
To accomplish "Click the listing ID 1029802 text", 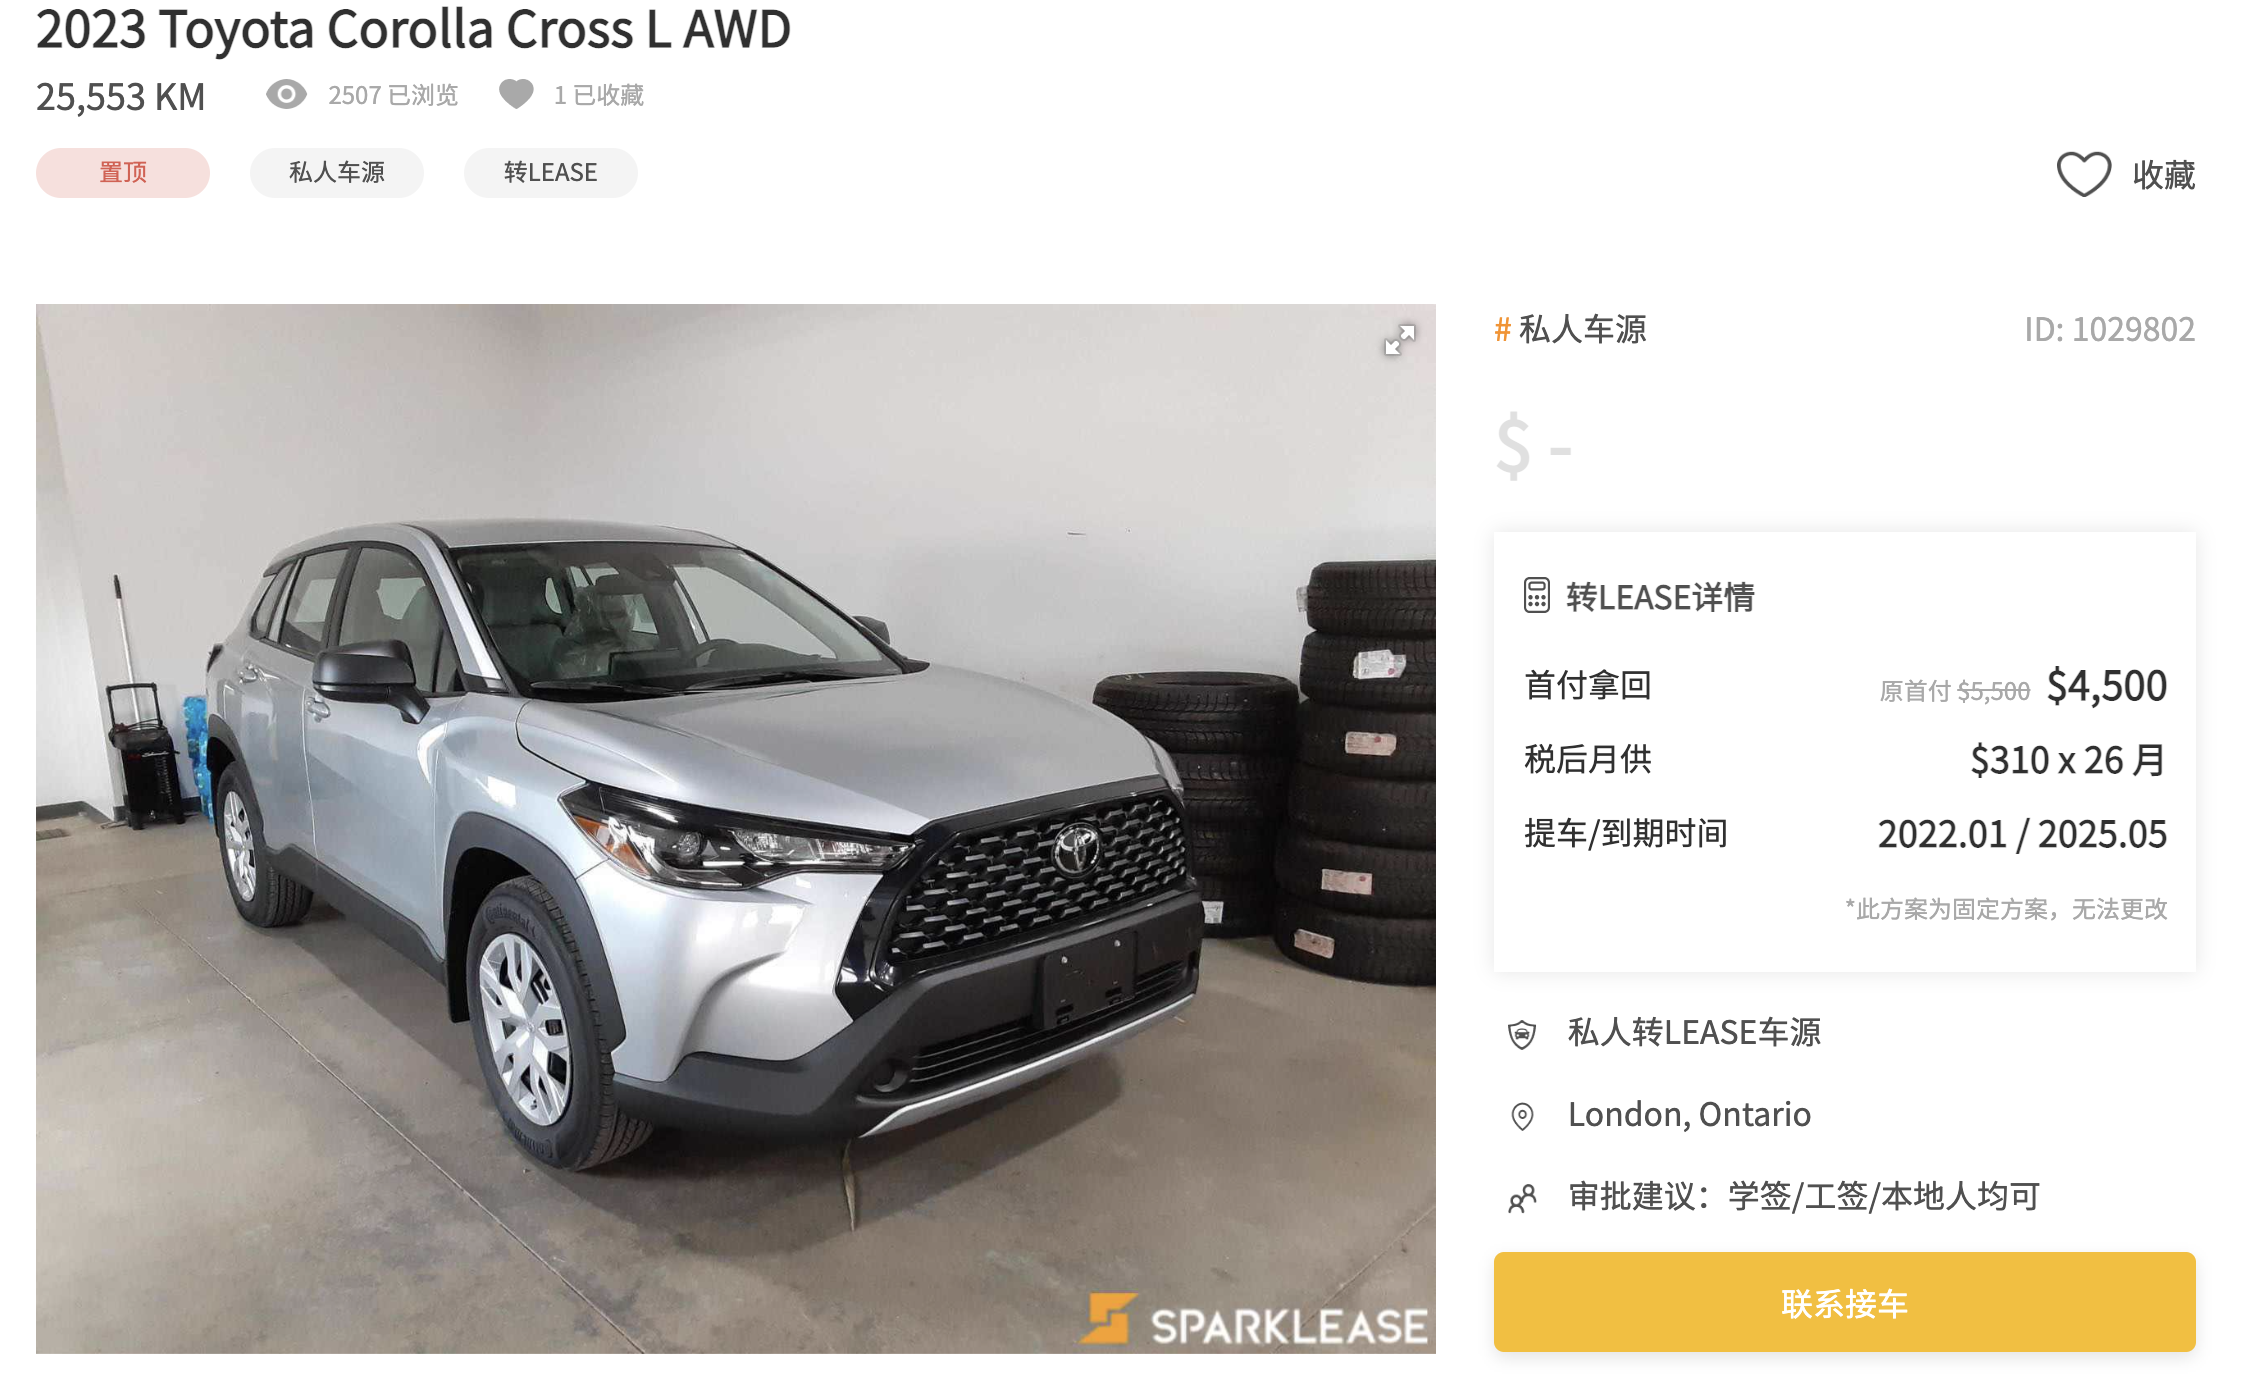I will 2109,329.
